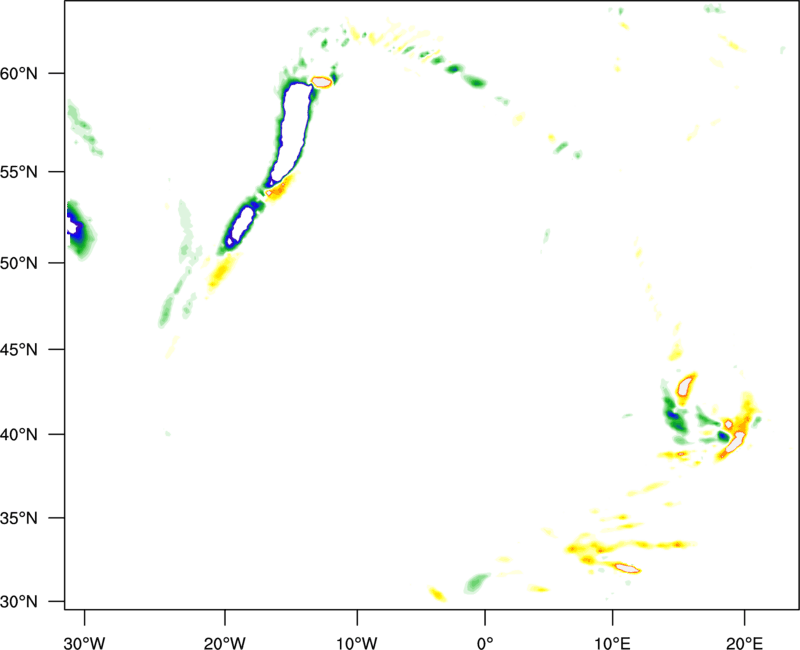Image resolution: width=800 pixels, height=650 pixels.
Task: Click the 60°N latitude label
Action: pyautogui.click(x=19, y=74)
